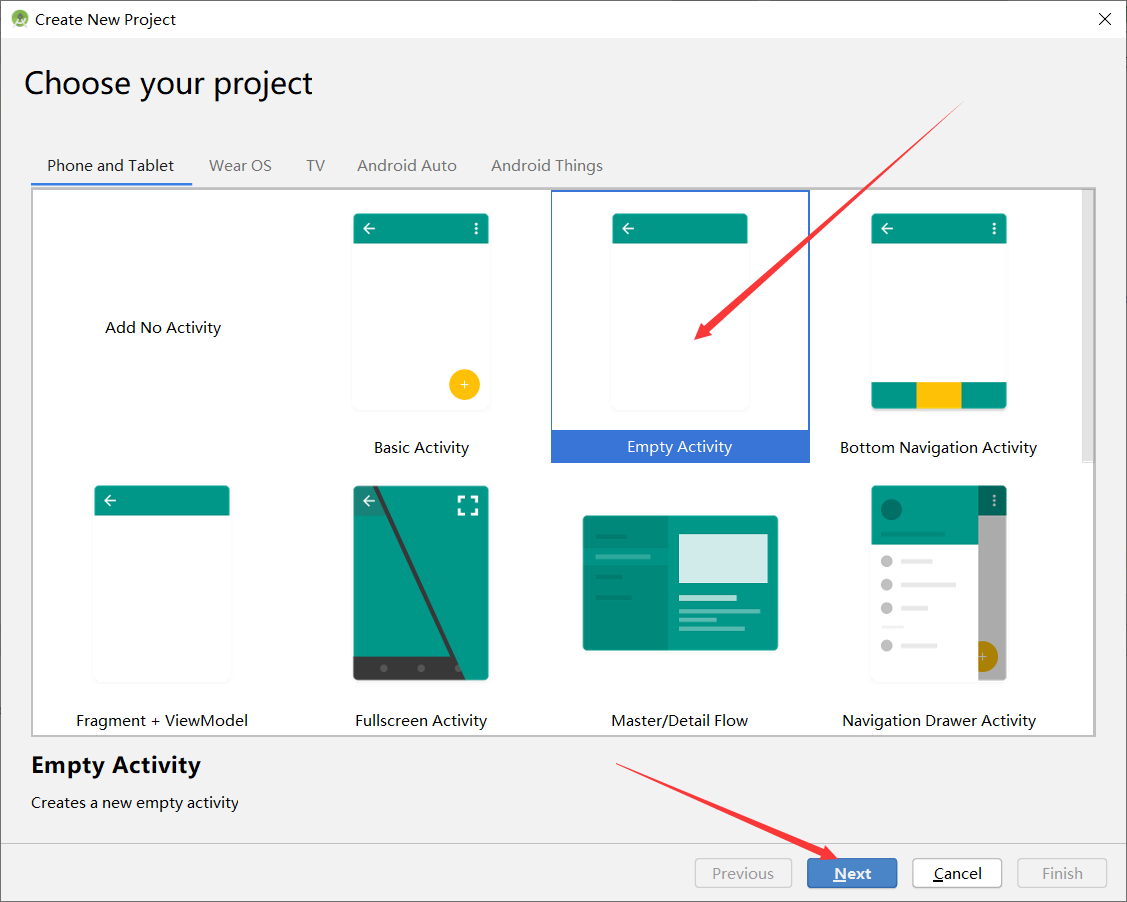Click the bold Empty Activity heading below the list
Viewport: 1127px width, 902px height.
(116, 765)
